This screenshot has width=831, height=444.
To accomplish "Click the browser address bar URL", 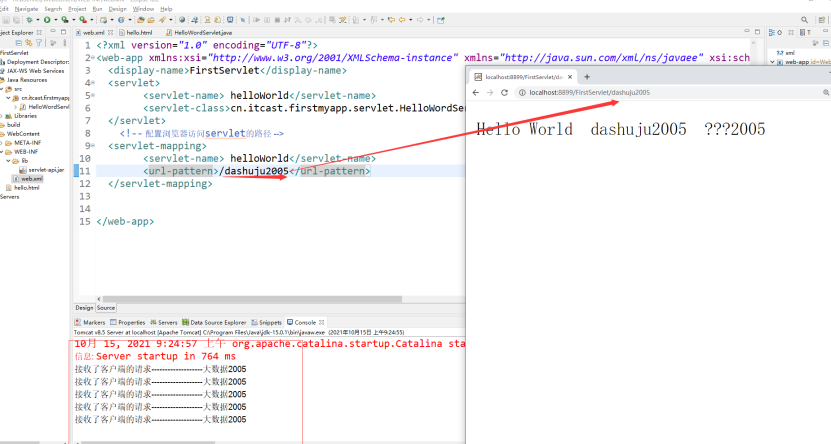I will pos(589,93).
